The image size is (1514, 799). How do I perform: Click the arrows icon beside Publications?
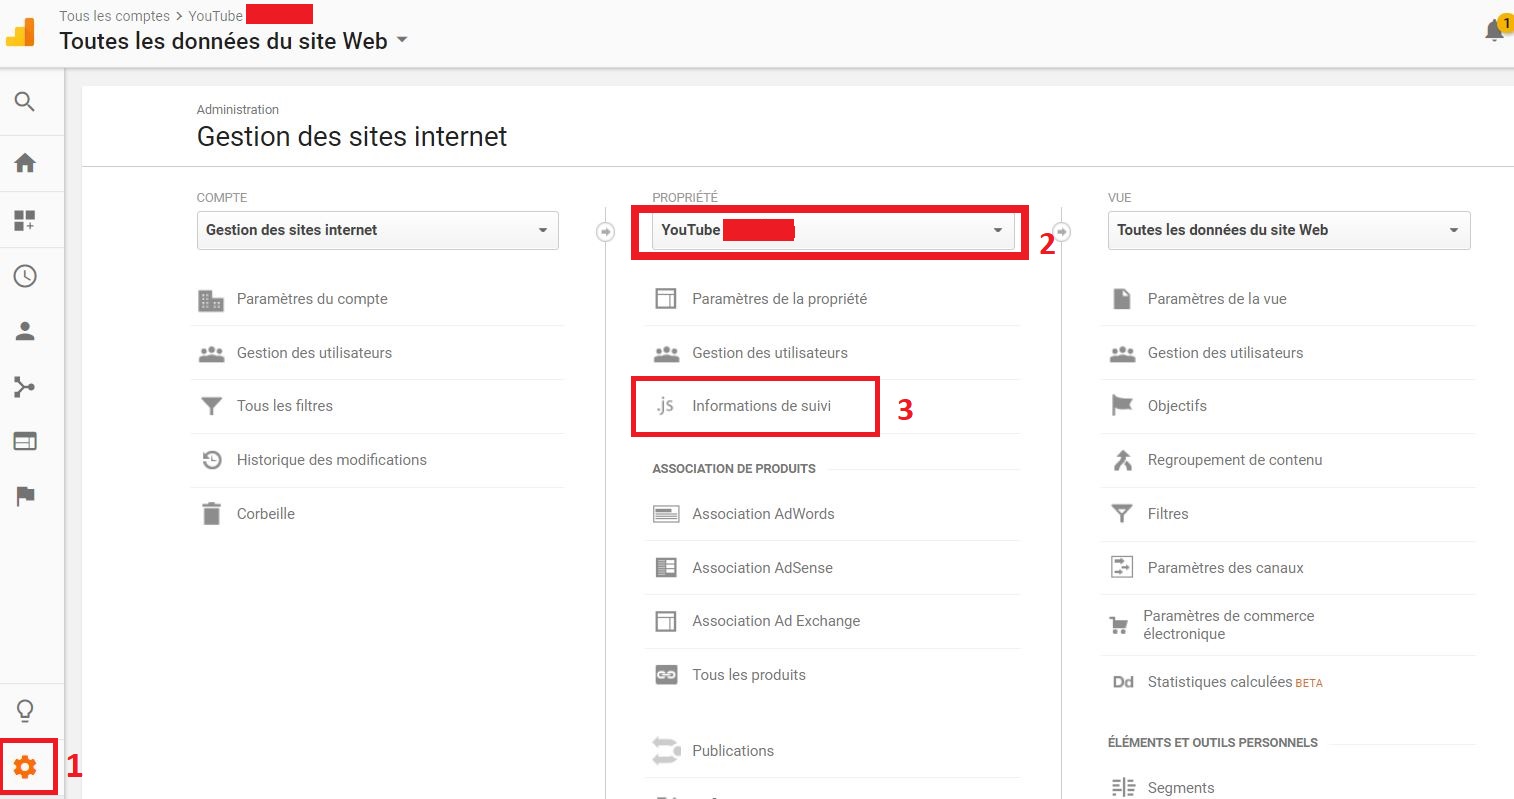pyautogui.click(x=666, y=751)
